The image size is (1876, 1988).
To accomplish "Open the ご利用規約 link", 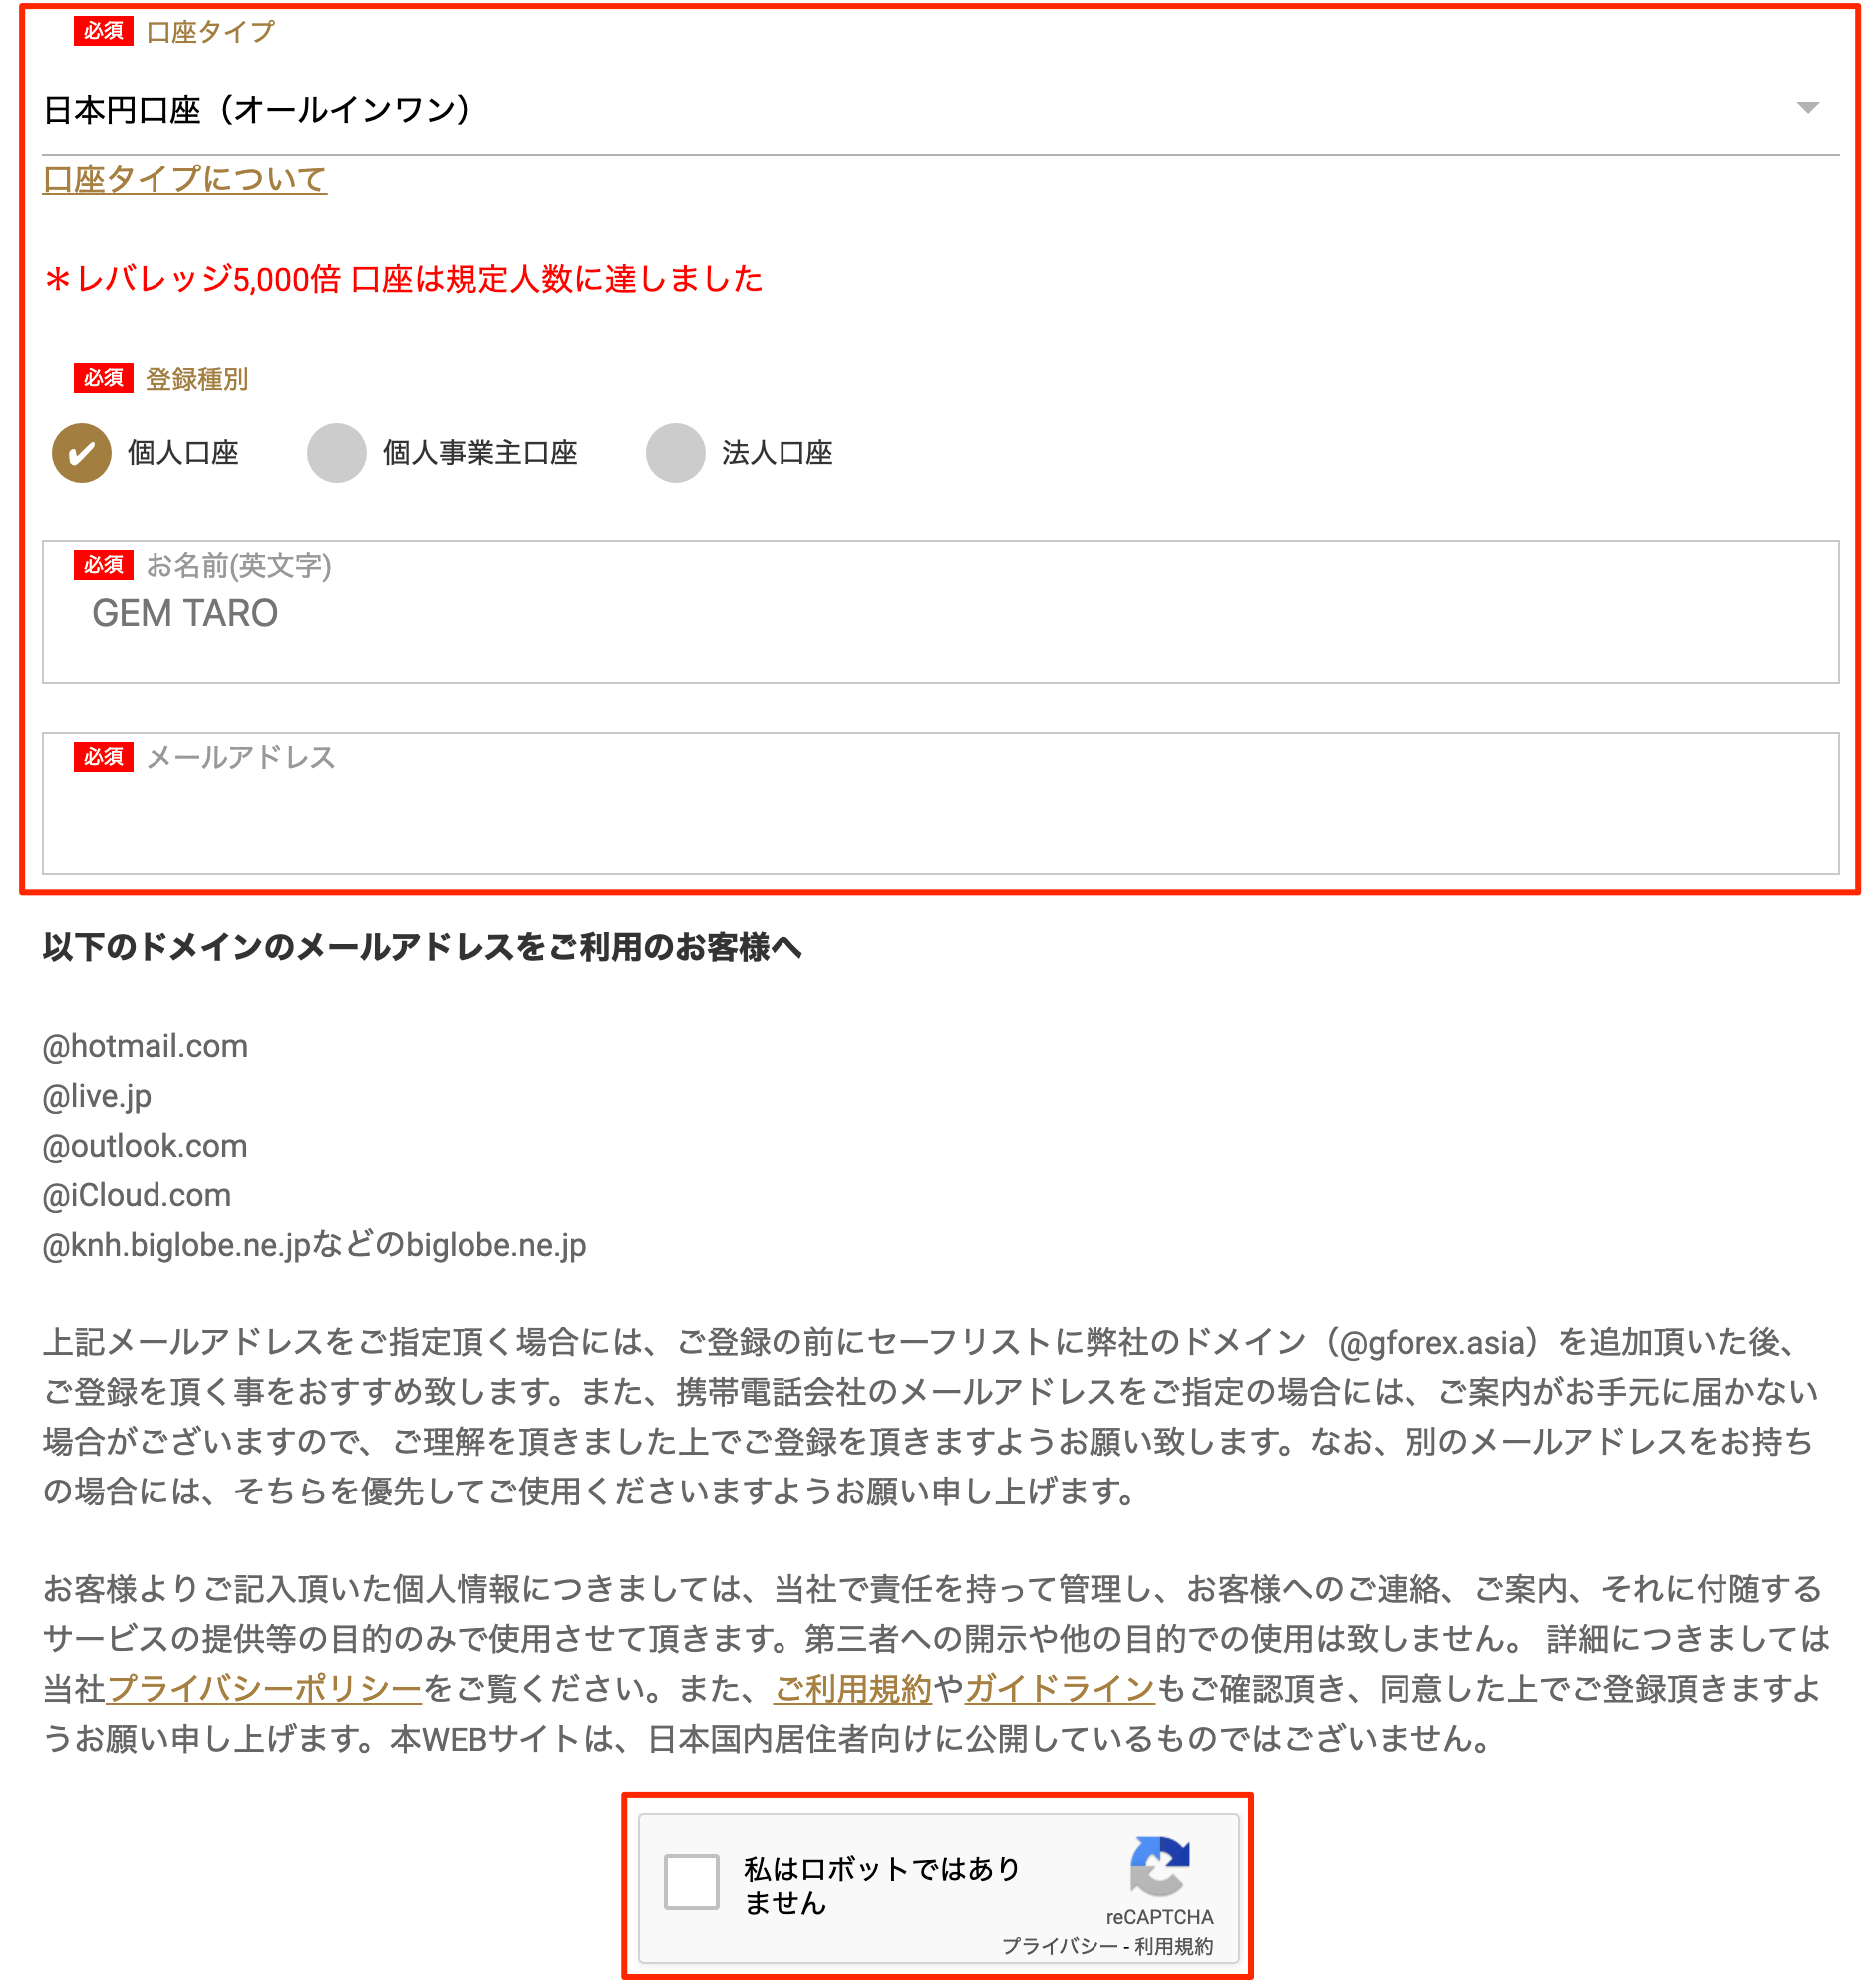I will pos(853,1689).
